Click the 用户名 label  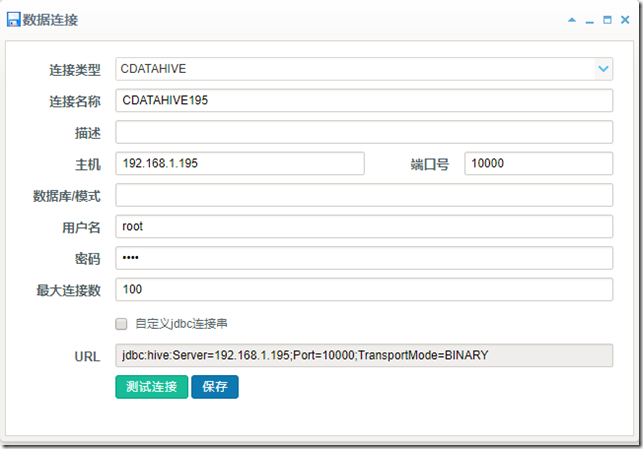click(x=81, y=228)
